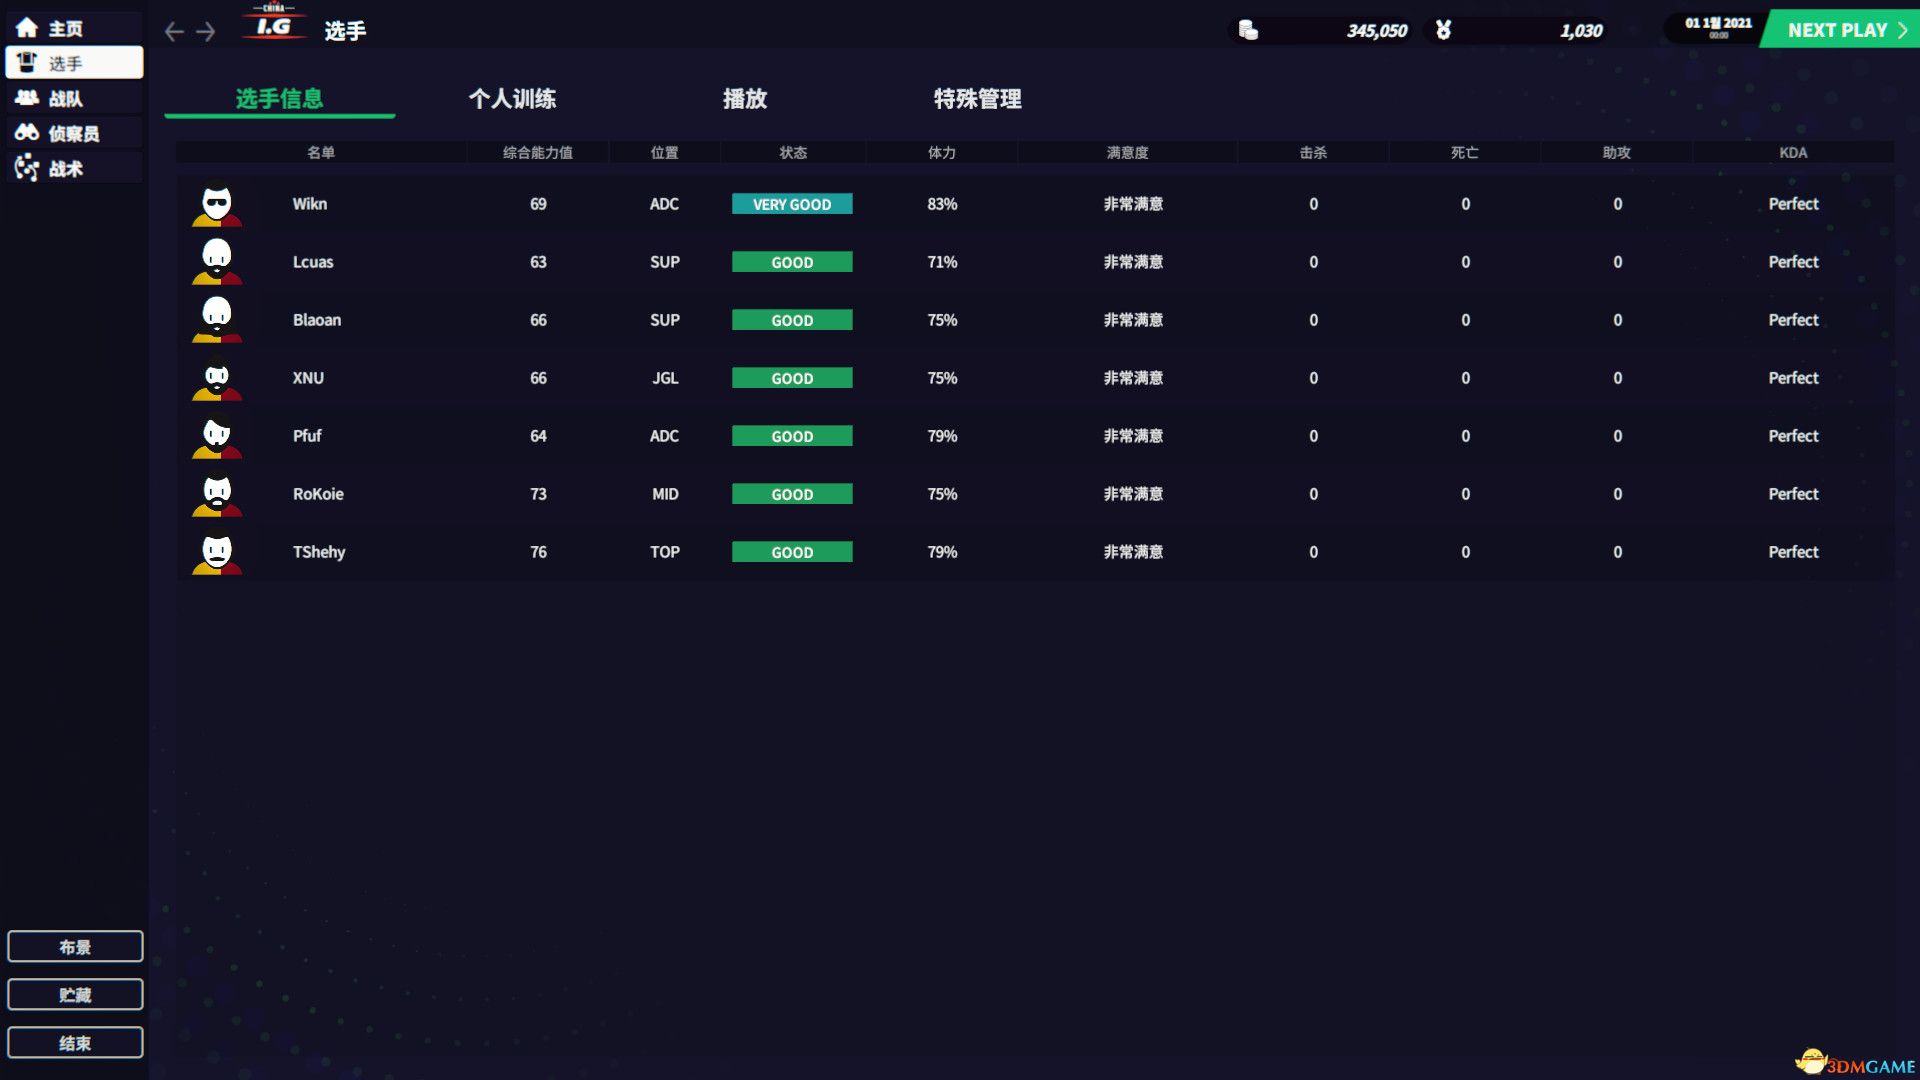Click Wikn's VERY GOOD status bar
1920x1080 pixels.
pos(792,204)
